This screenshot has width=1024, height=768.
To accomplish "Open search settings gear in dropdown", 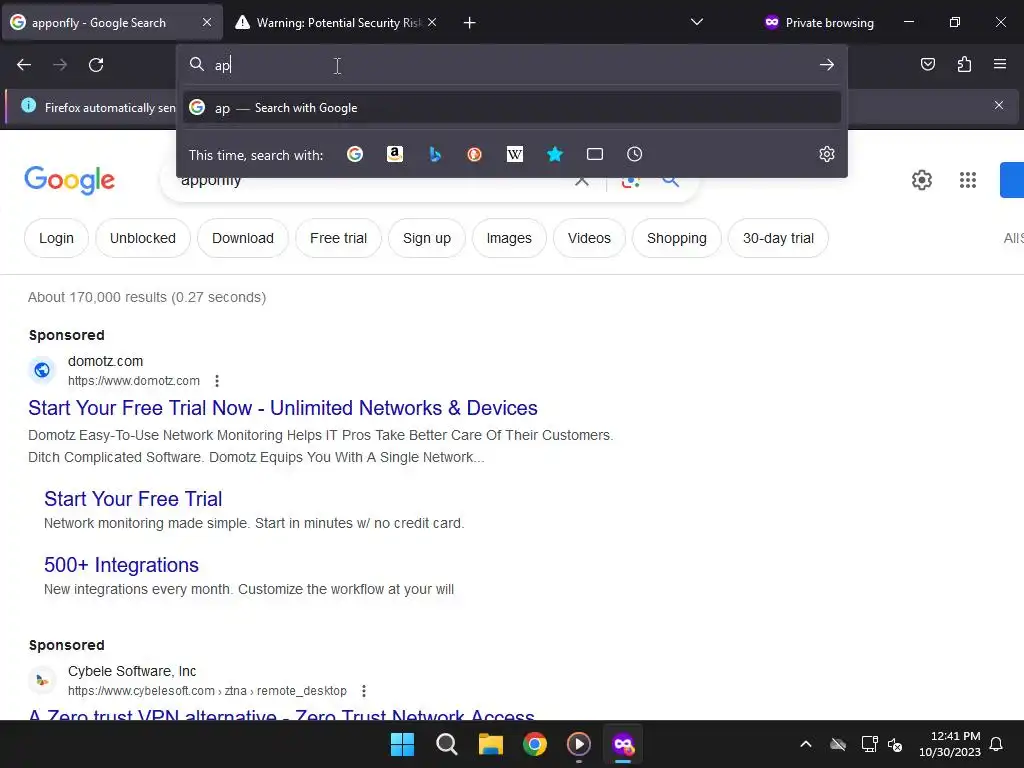I will [827, 154].
